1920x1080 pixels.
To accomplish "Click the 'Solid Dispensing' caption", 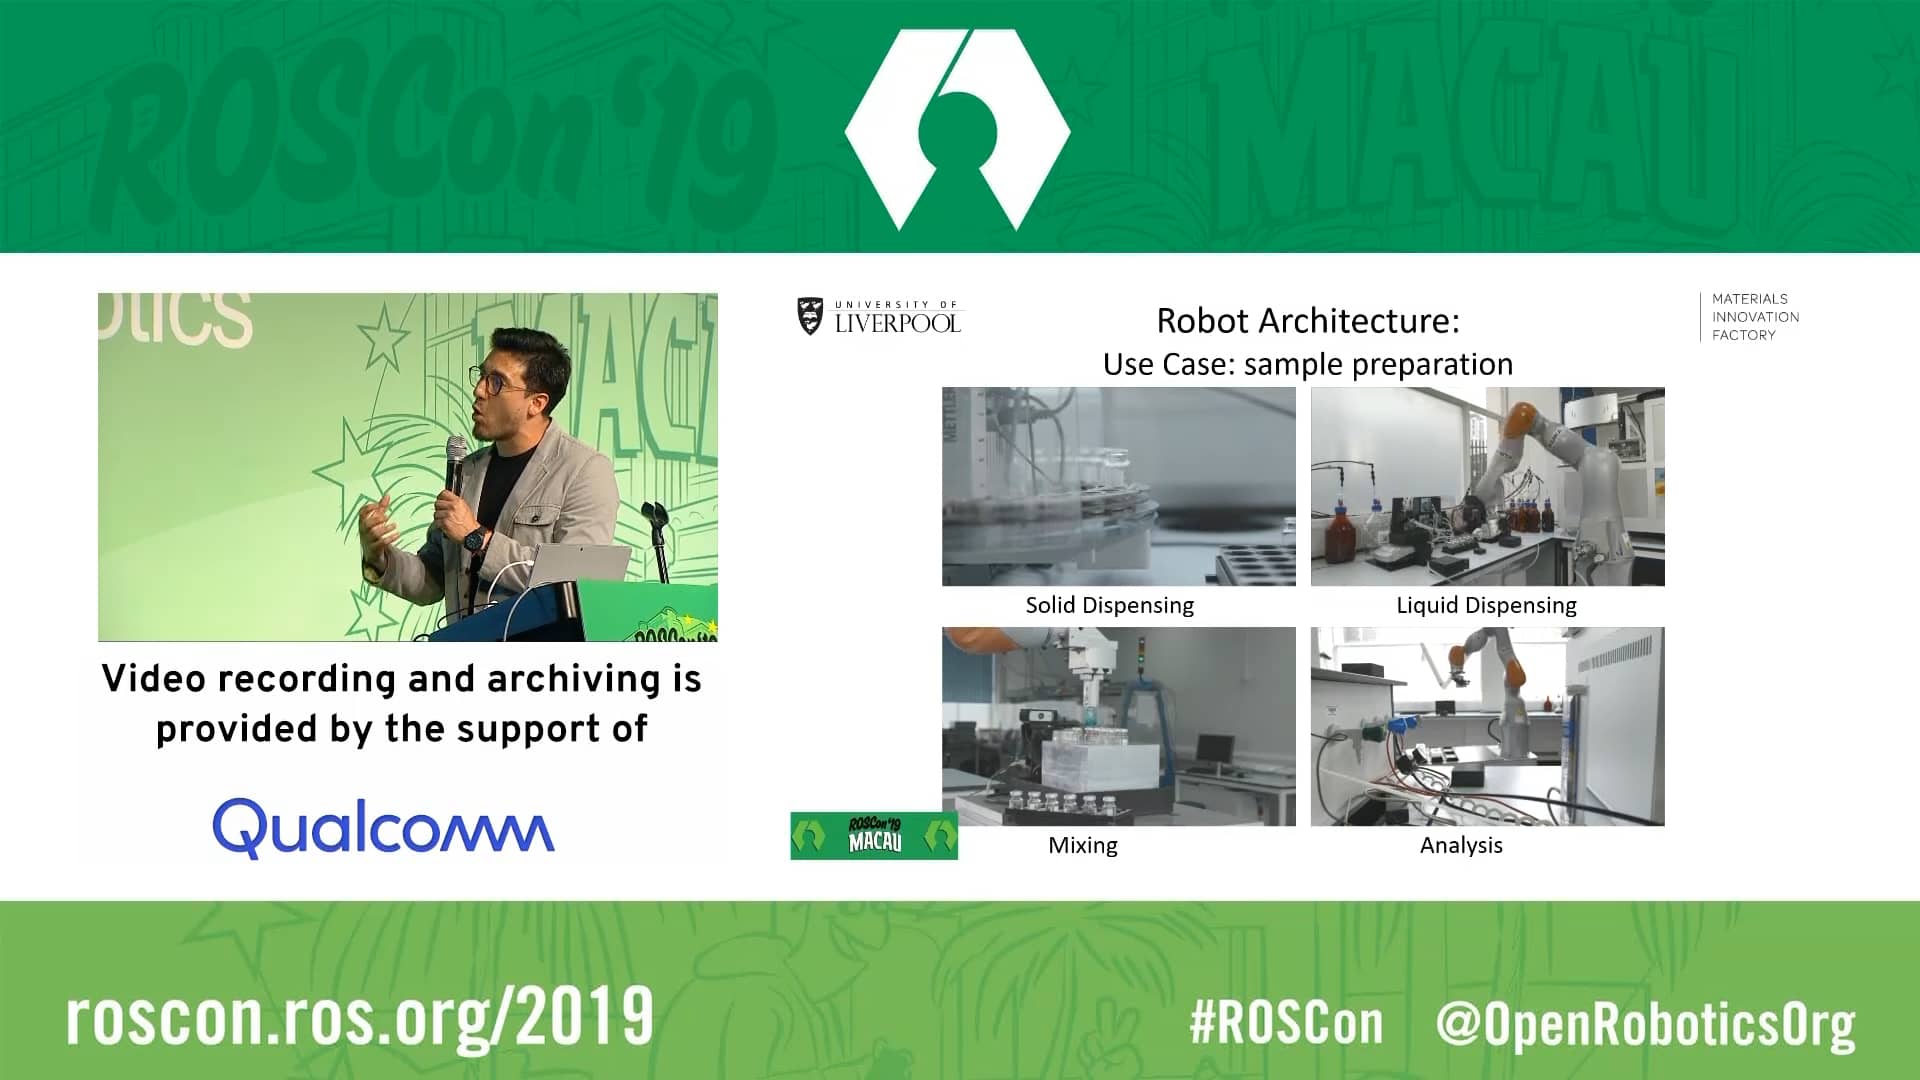I will click(x=1110, y=605).
